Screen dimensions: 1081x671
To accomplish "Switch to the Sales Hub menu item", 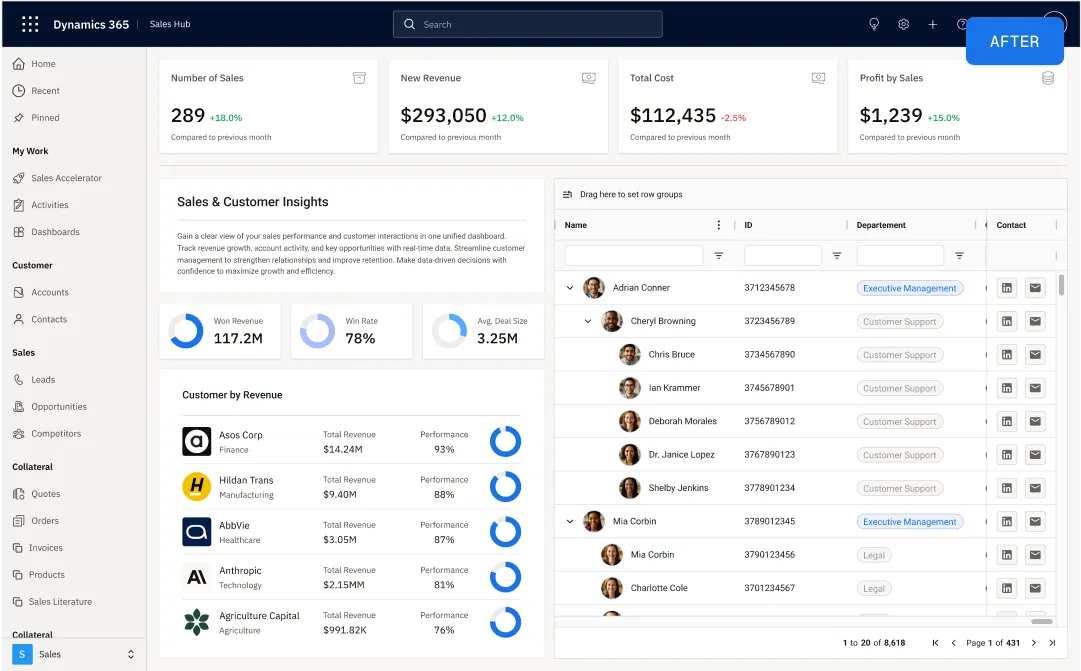I will (168, 24).
